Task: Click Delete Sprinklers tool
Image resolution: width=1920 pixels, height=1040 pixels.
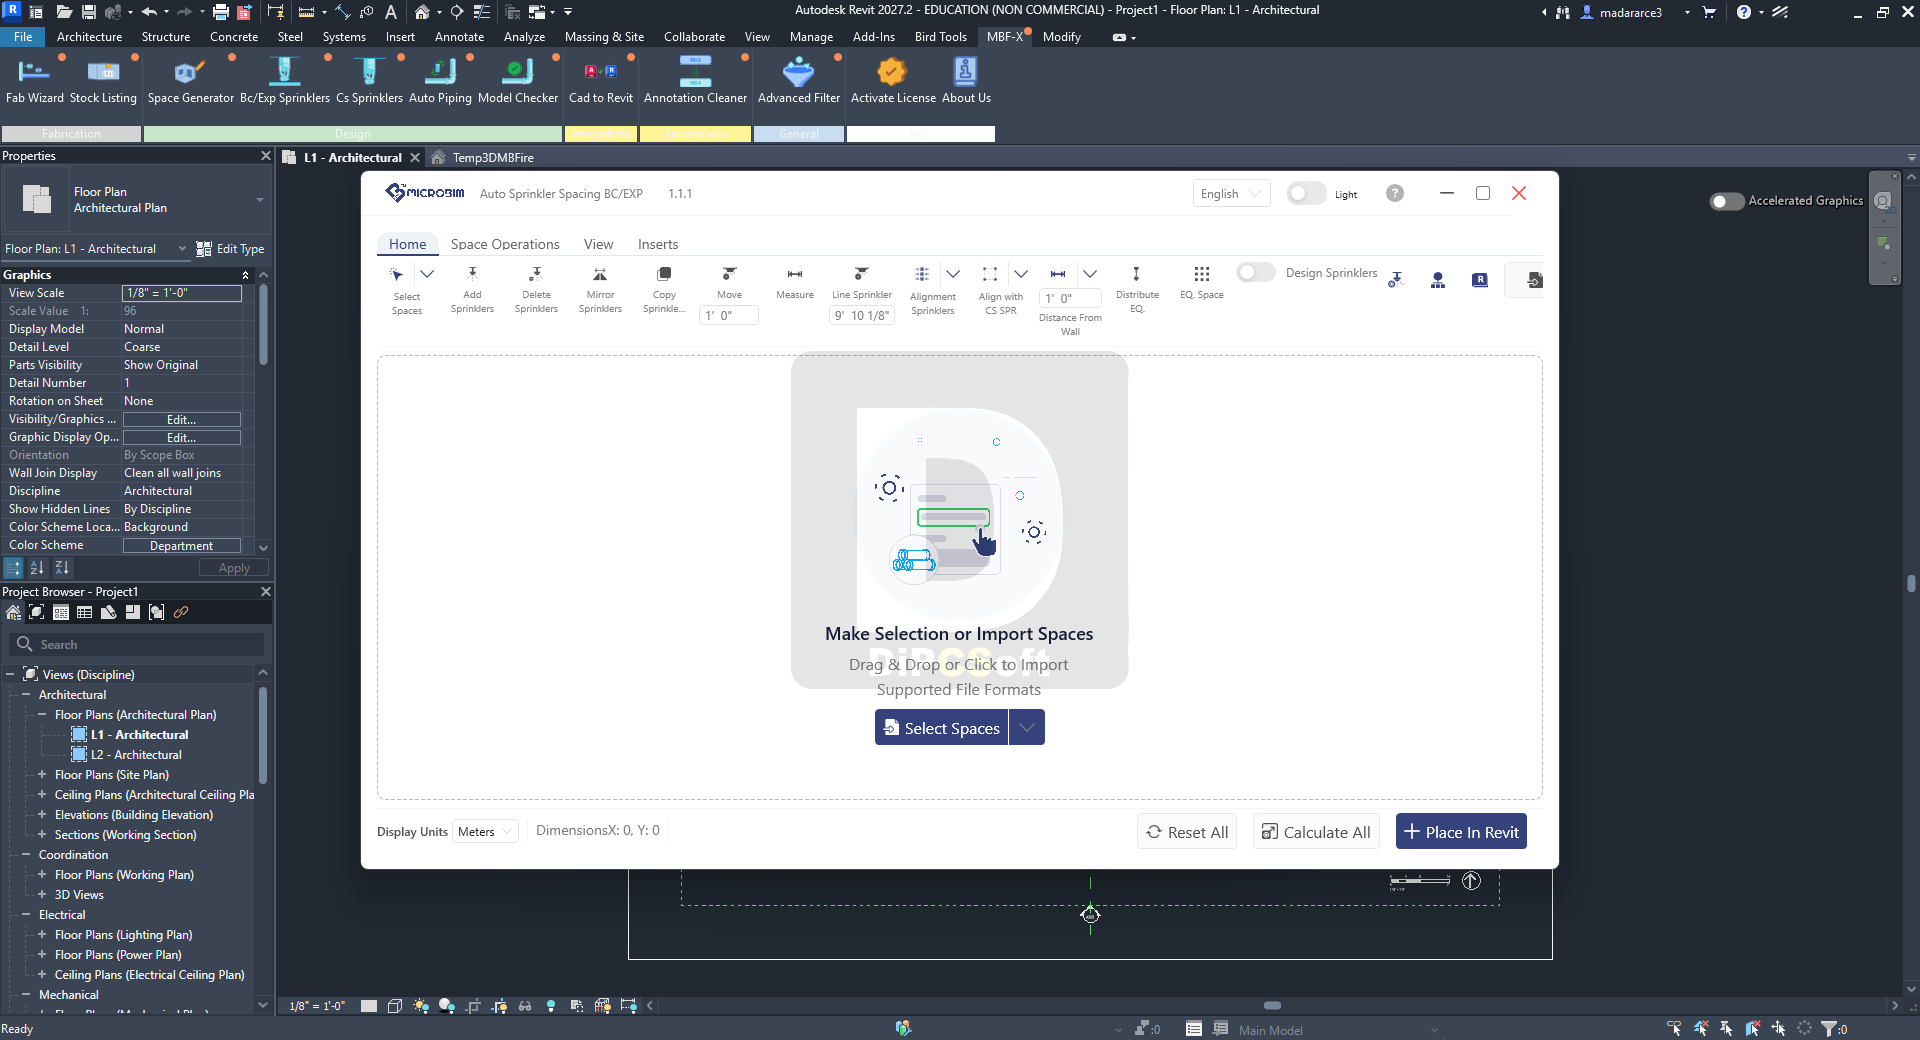Action: [536, 290]
